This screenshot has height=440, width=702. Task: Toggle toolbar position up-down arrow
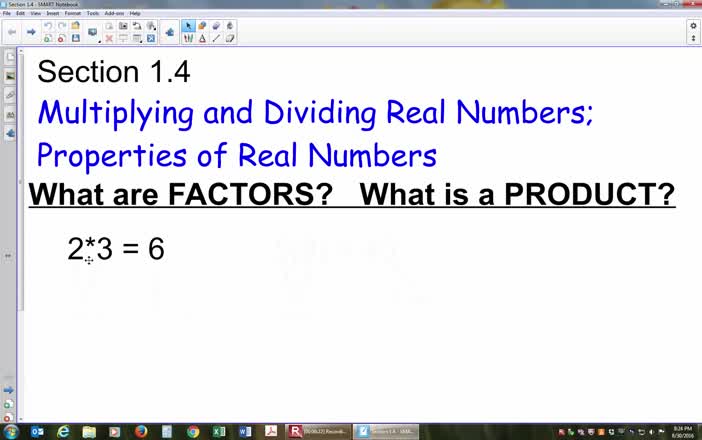693,38
